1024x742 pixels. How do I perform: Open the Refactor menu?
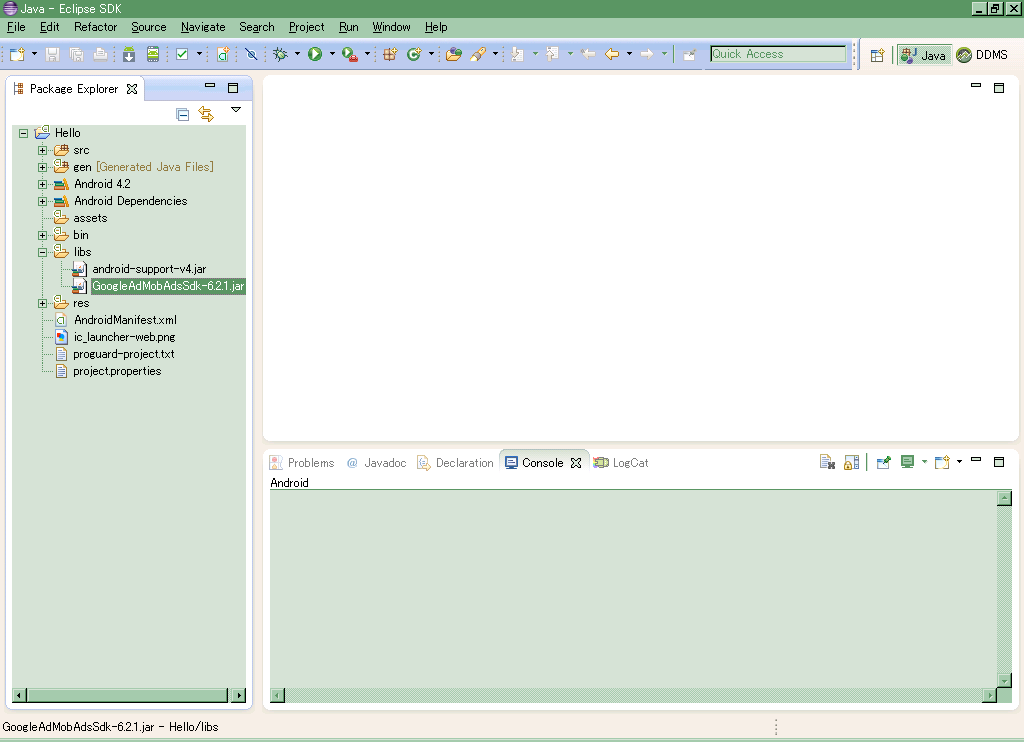pos(95,27)
